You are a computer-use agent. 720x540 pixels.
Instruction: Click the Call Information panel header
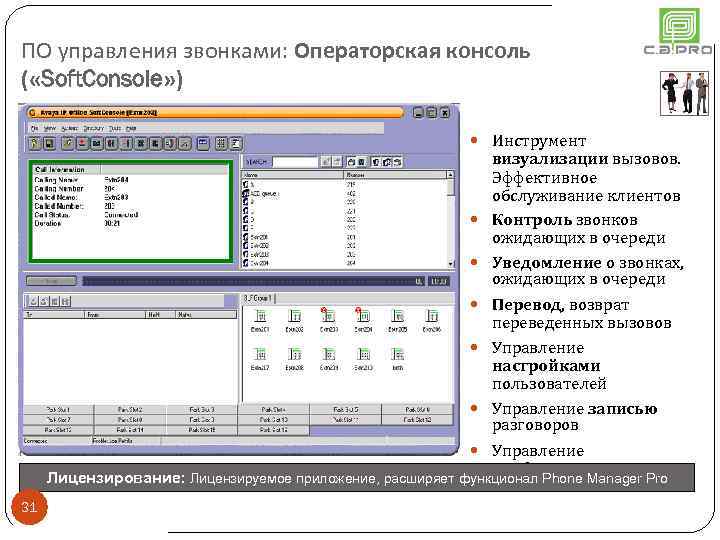tap(130, 169)
